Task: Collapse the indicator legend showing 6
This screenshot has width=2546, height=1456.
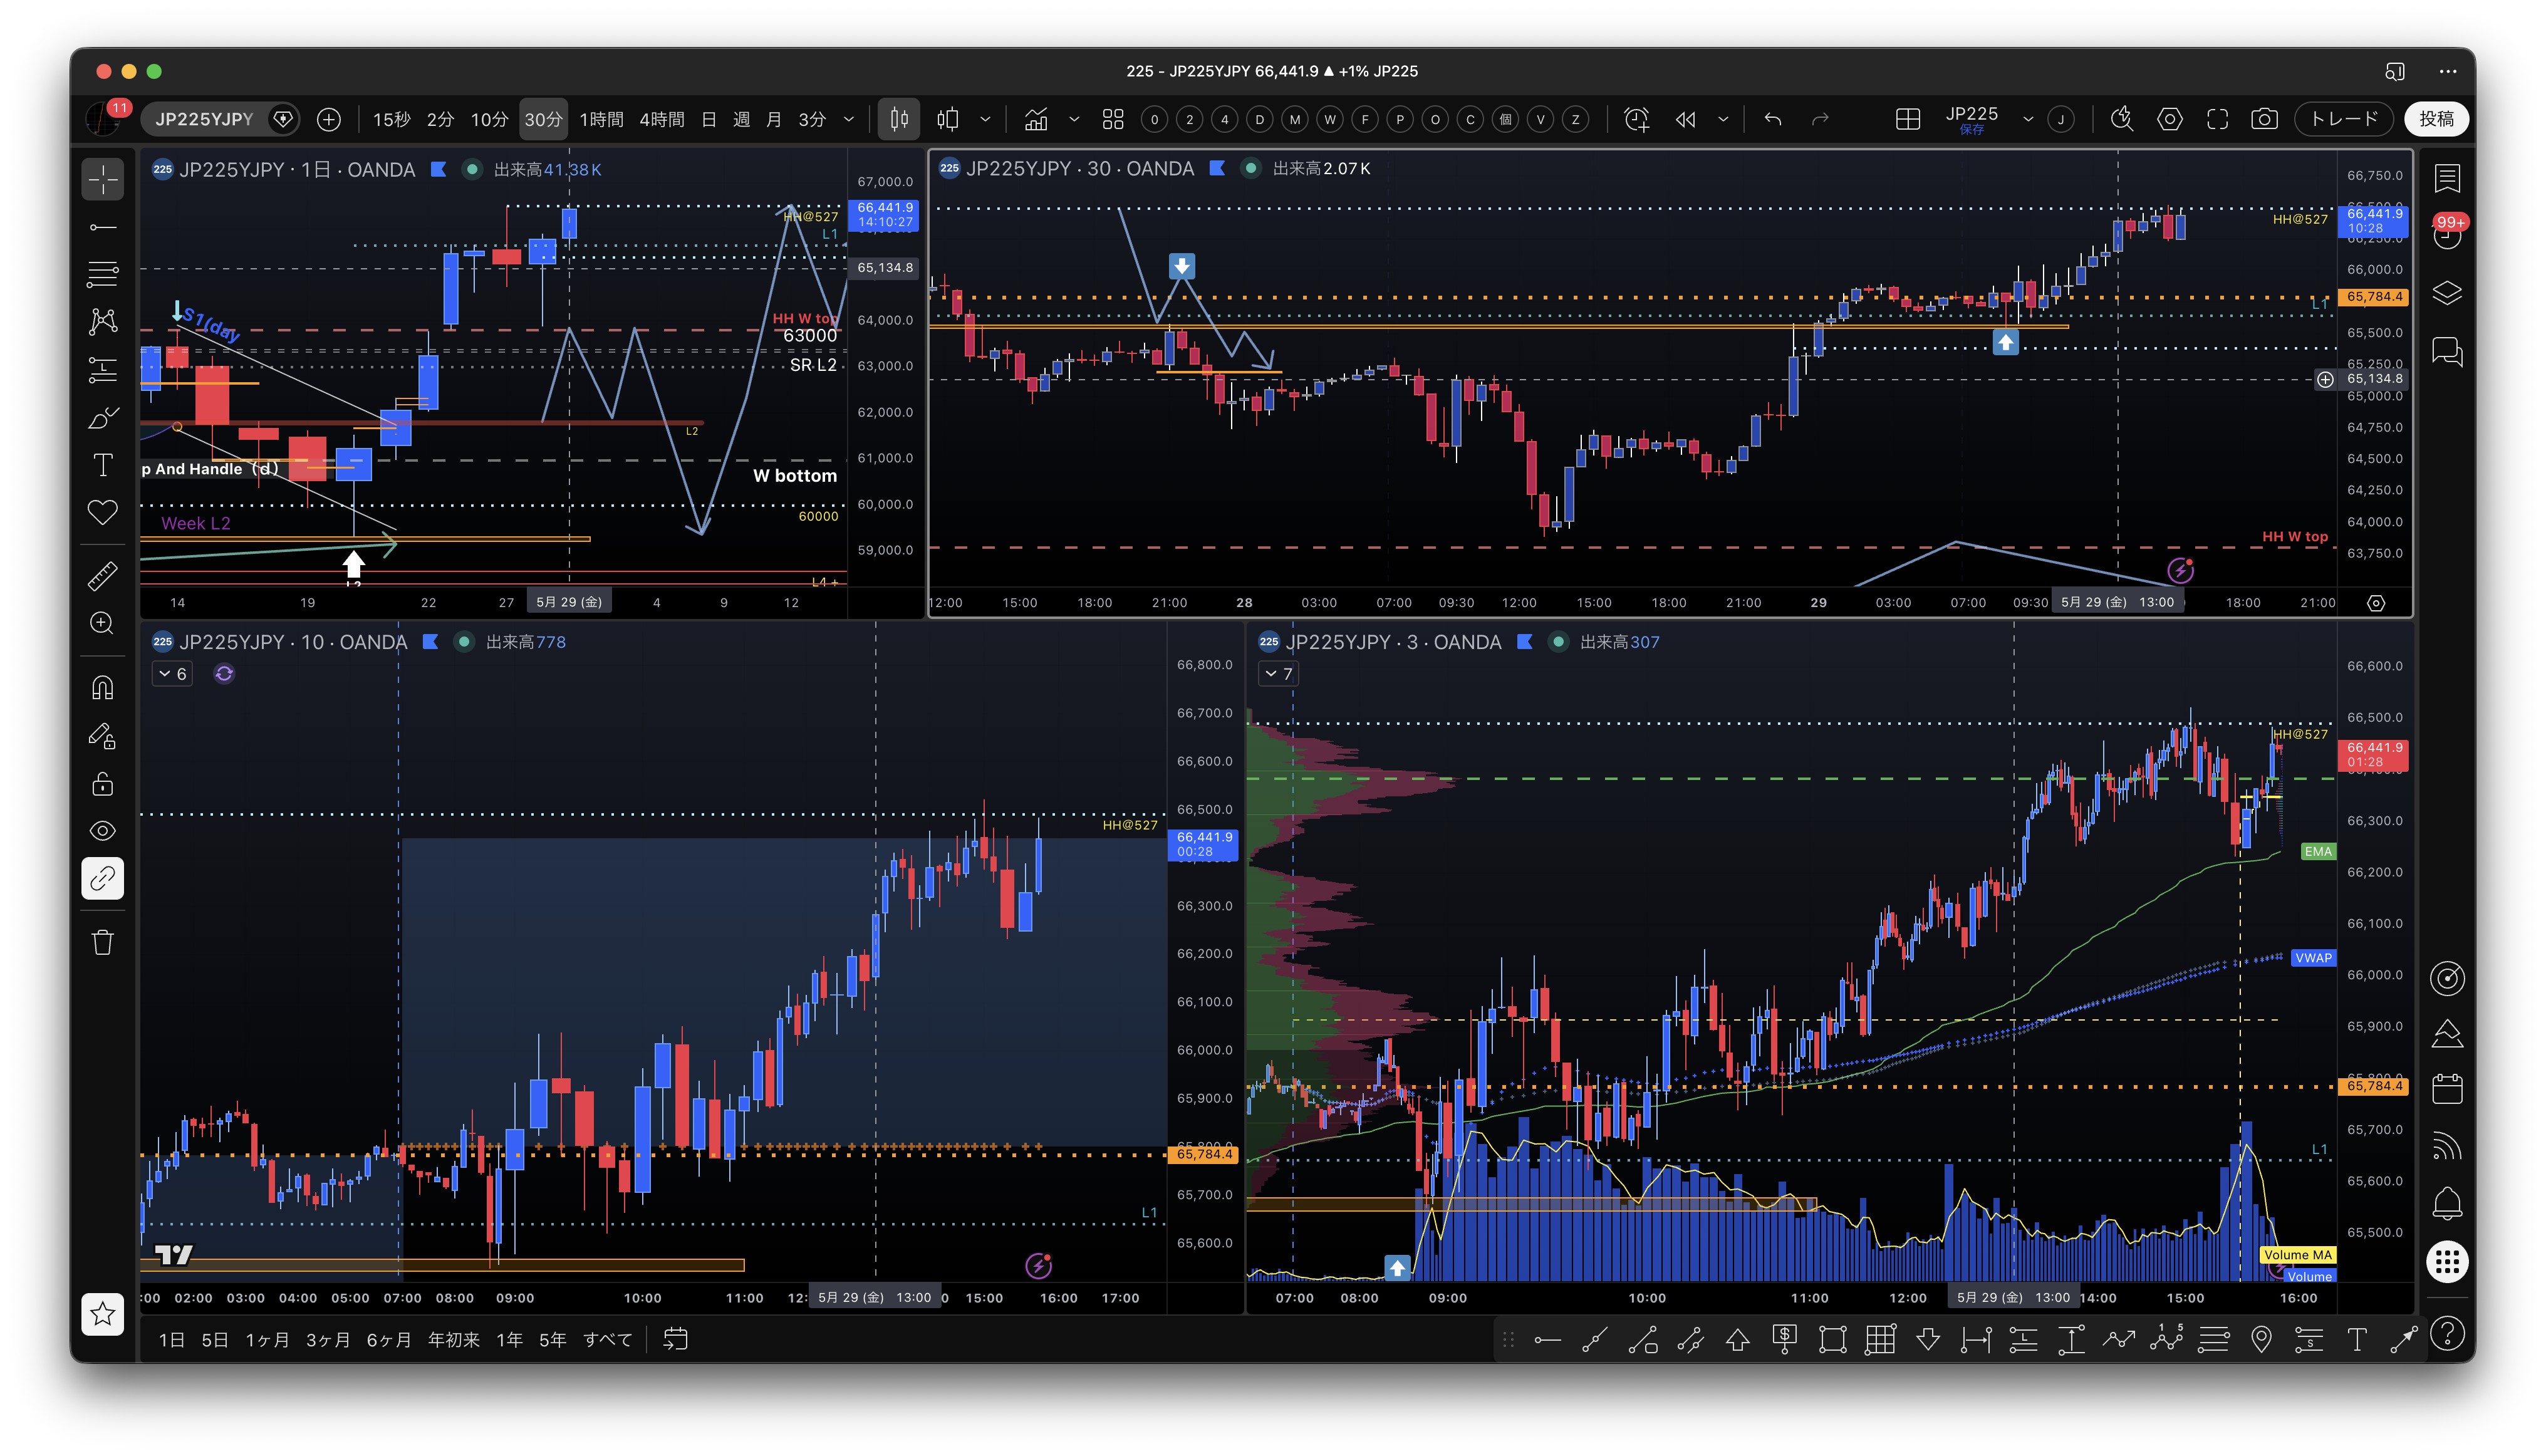Action: [172, 674]
